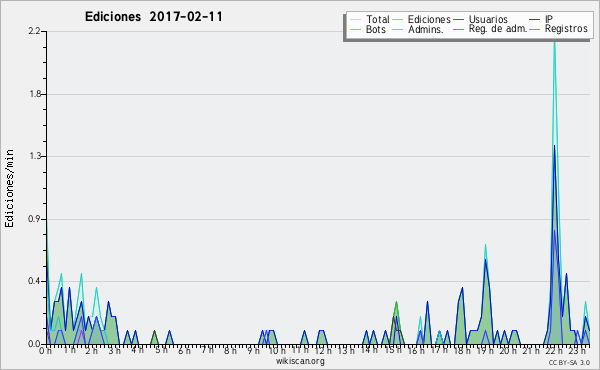Click the Ediciones/min axis label
The height and width of the screenshot is (370, 600).
tap(9, 188)
